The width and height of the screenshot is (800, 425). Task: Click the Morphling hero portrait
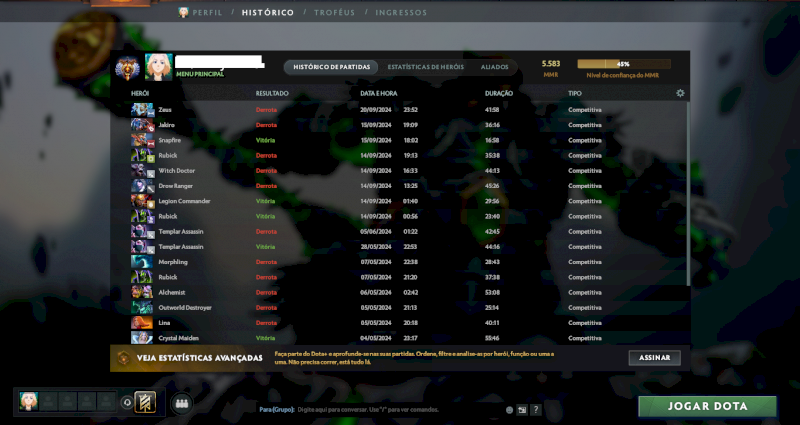pos(142,262)
